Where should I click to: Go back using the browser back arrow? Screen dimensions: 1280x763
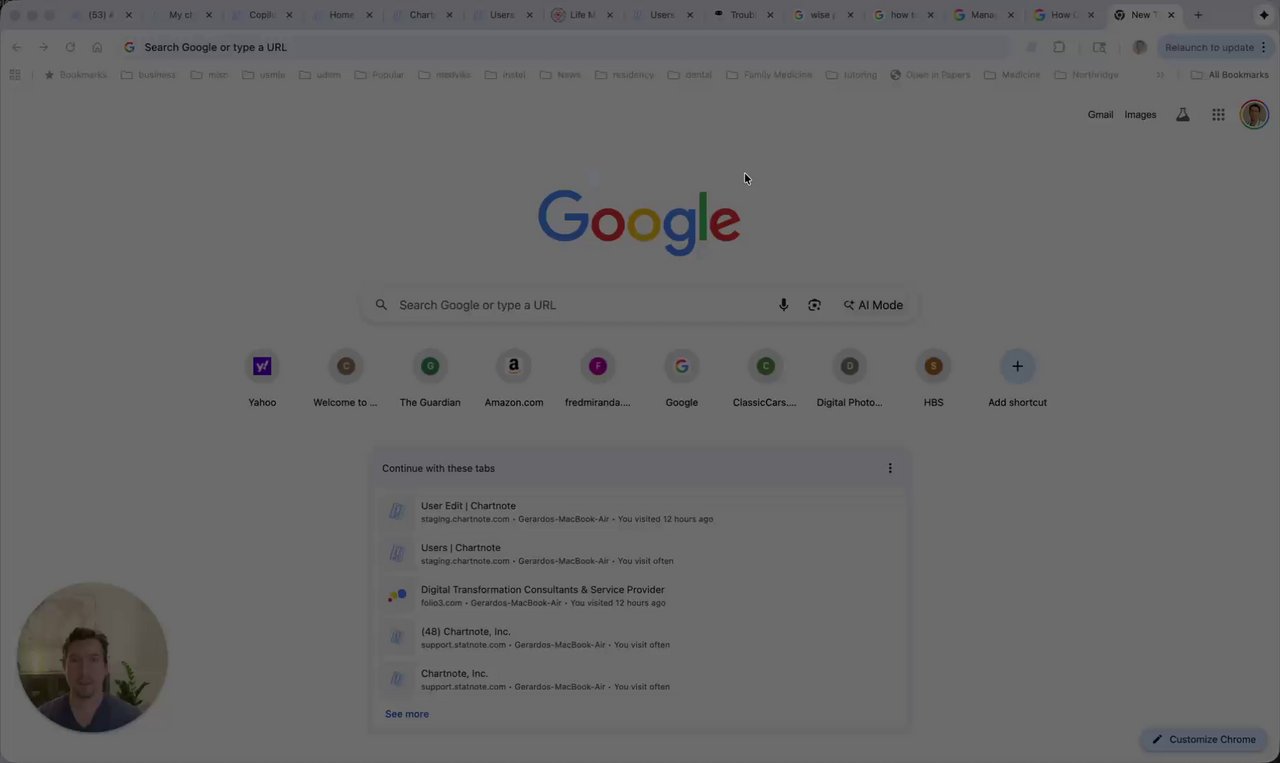(x=17, y=47)
